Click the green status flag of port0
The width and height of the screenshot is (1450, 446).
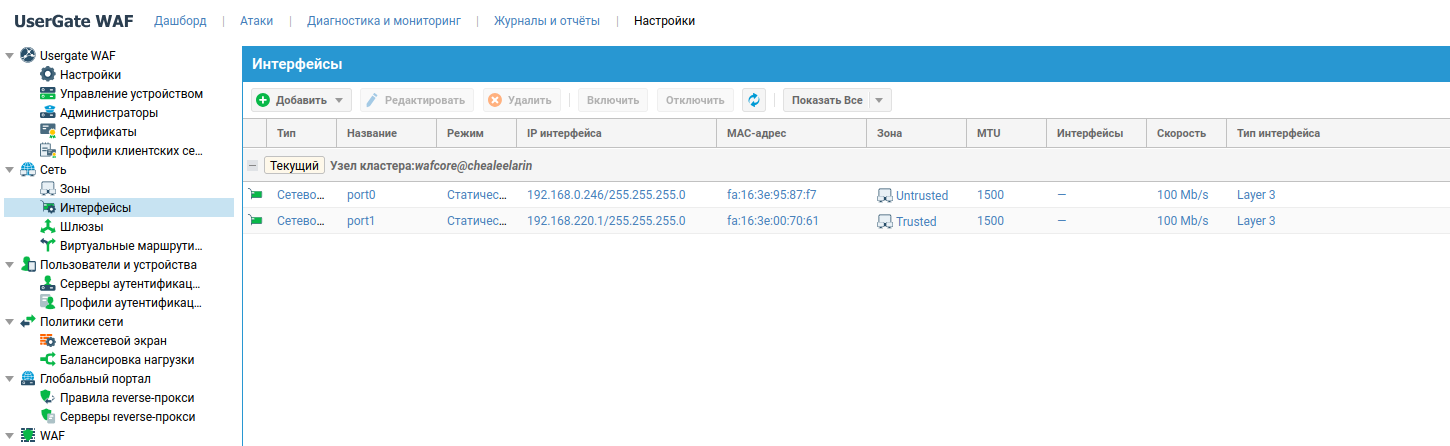coord(255,195)
